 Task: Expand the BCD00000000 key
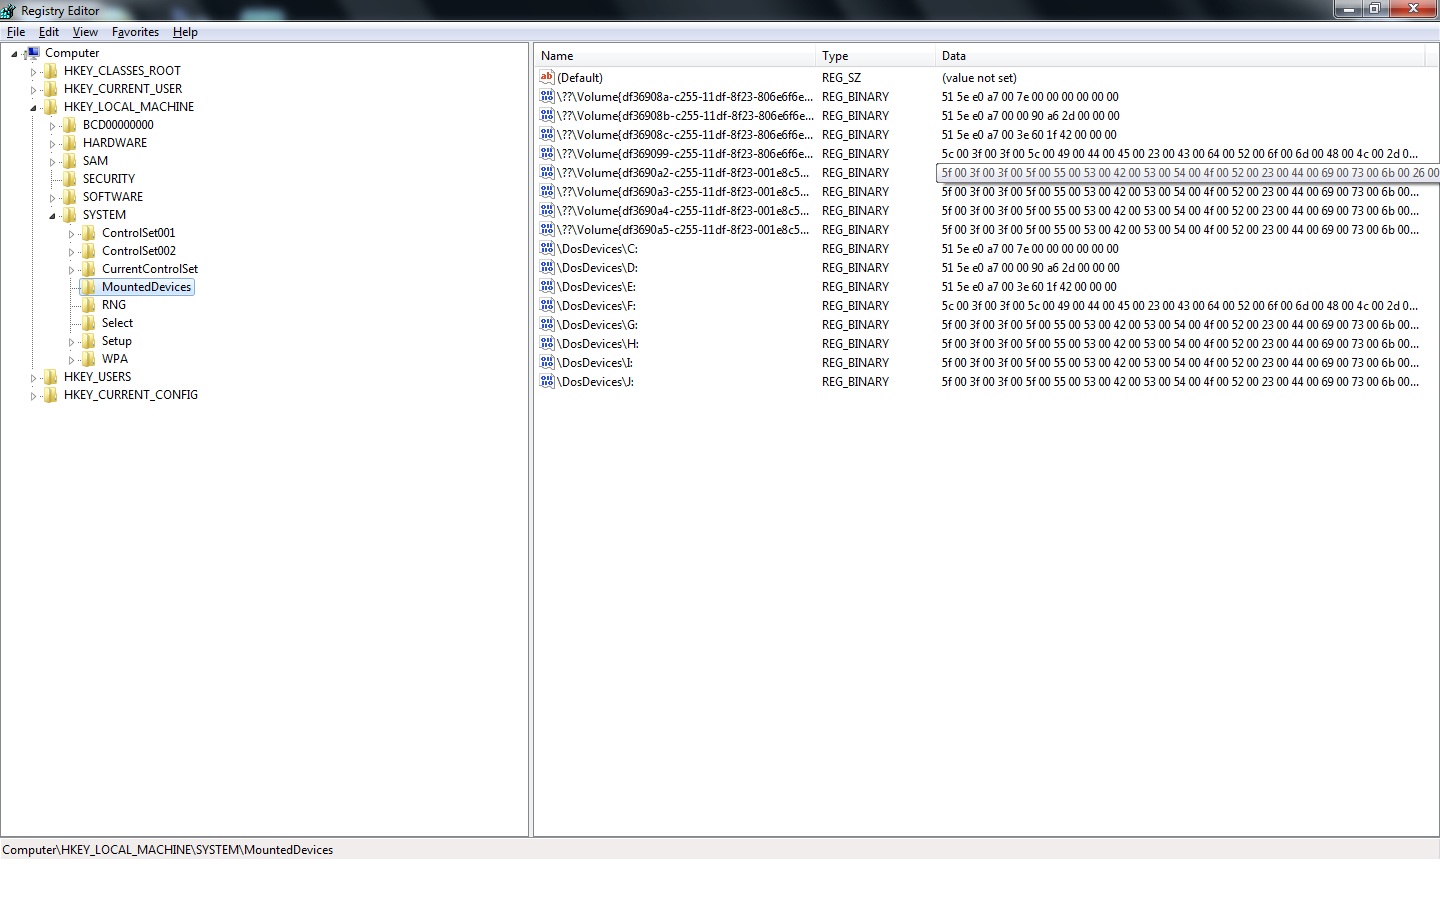coord(52,126)
